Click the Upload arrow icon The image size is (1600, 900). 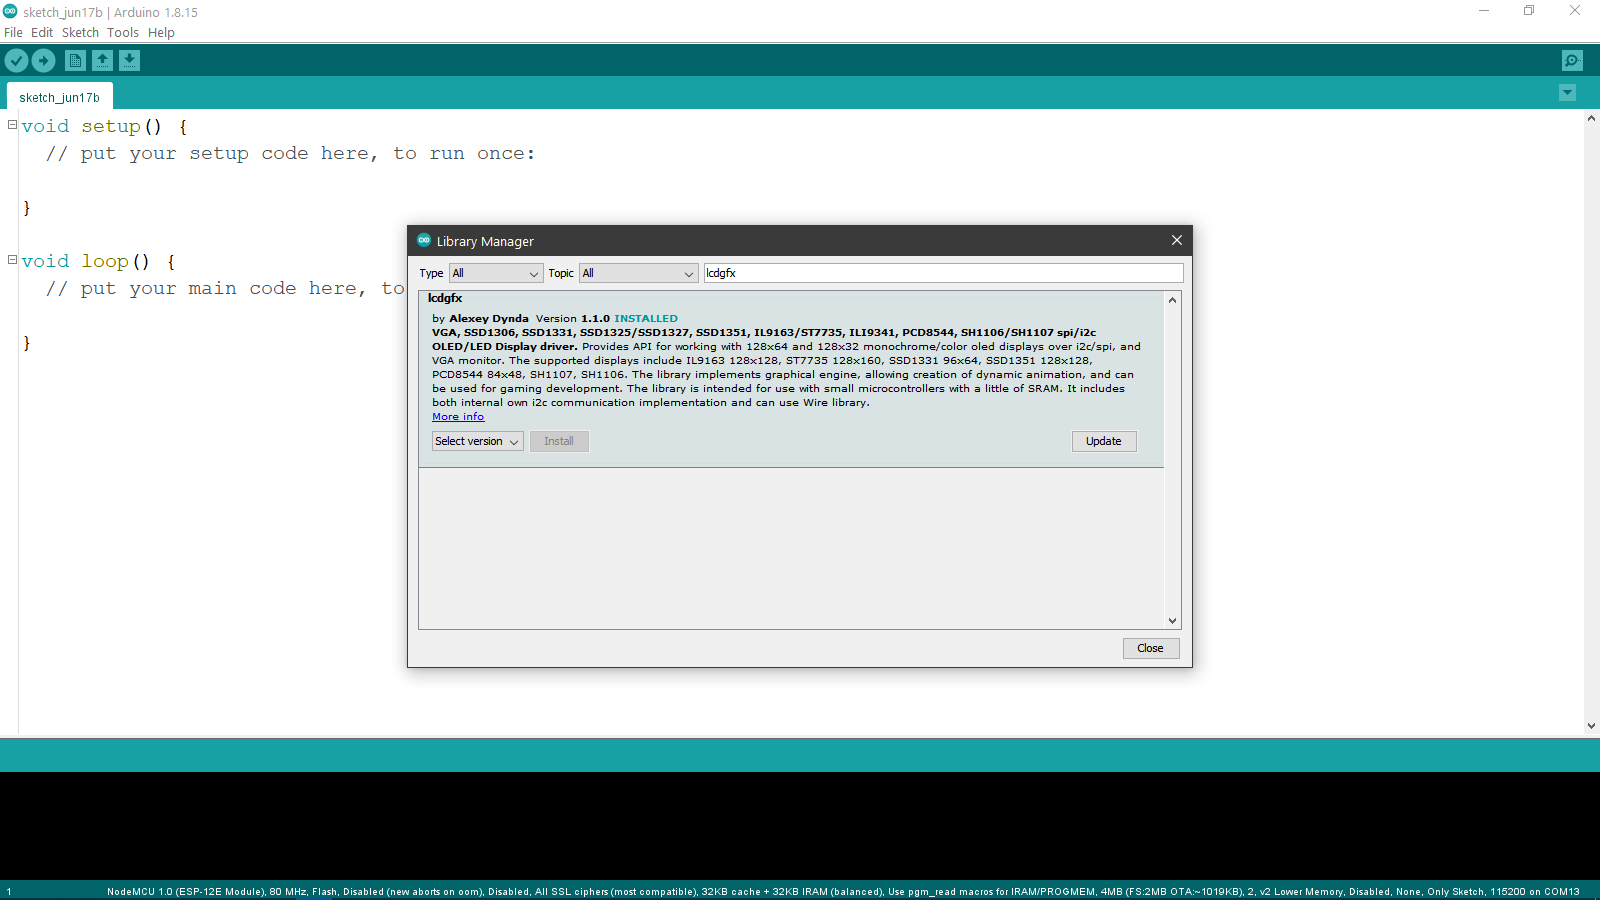[43, 61]
